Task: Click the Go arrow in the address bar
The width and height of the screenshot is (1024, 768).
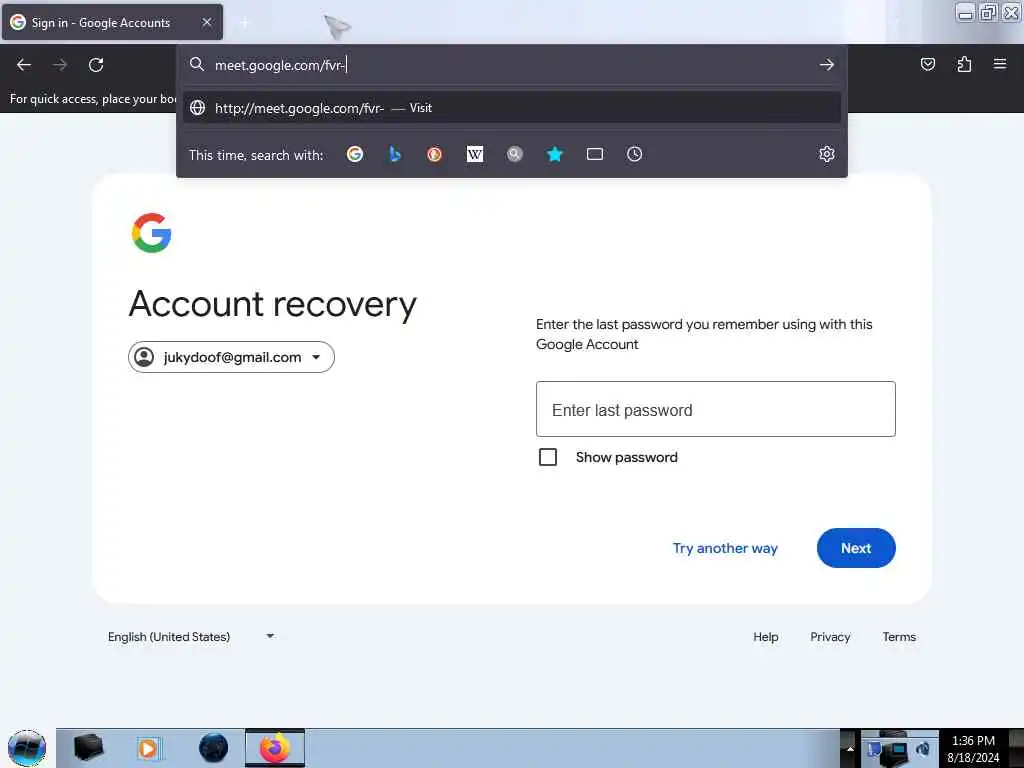Action: 827,65
